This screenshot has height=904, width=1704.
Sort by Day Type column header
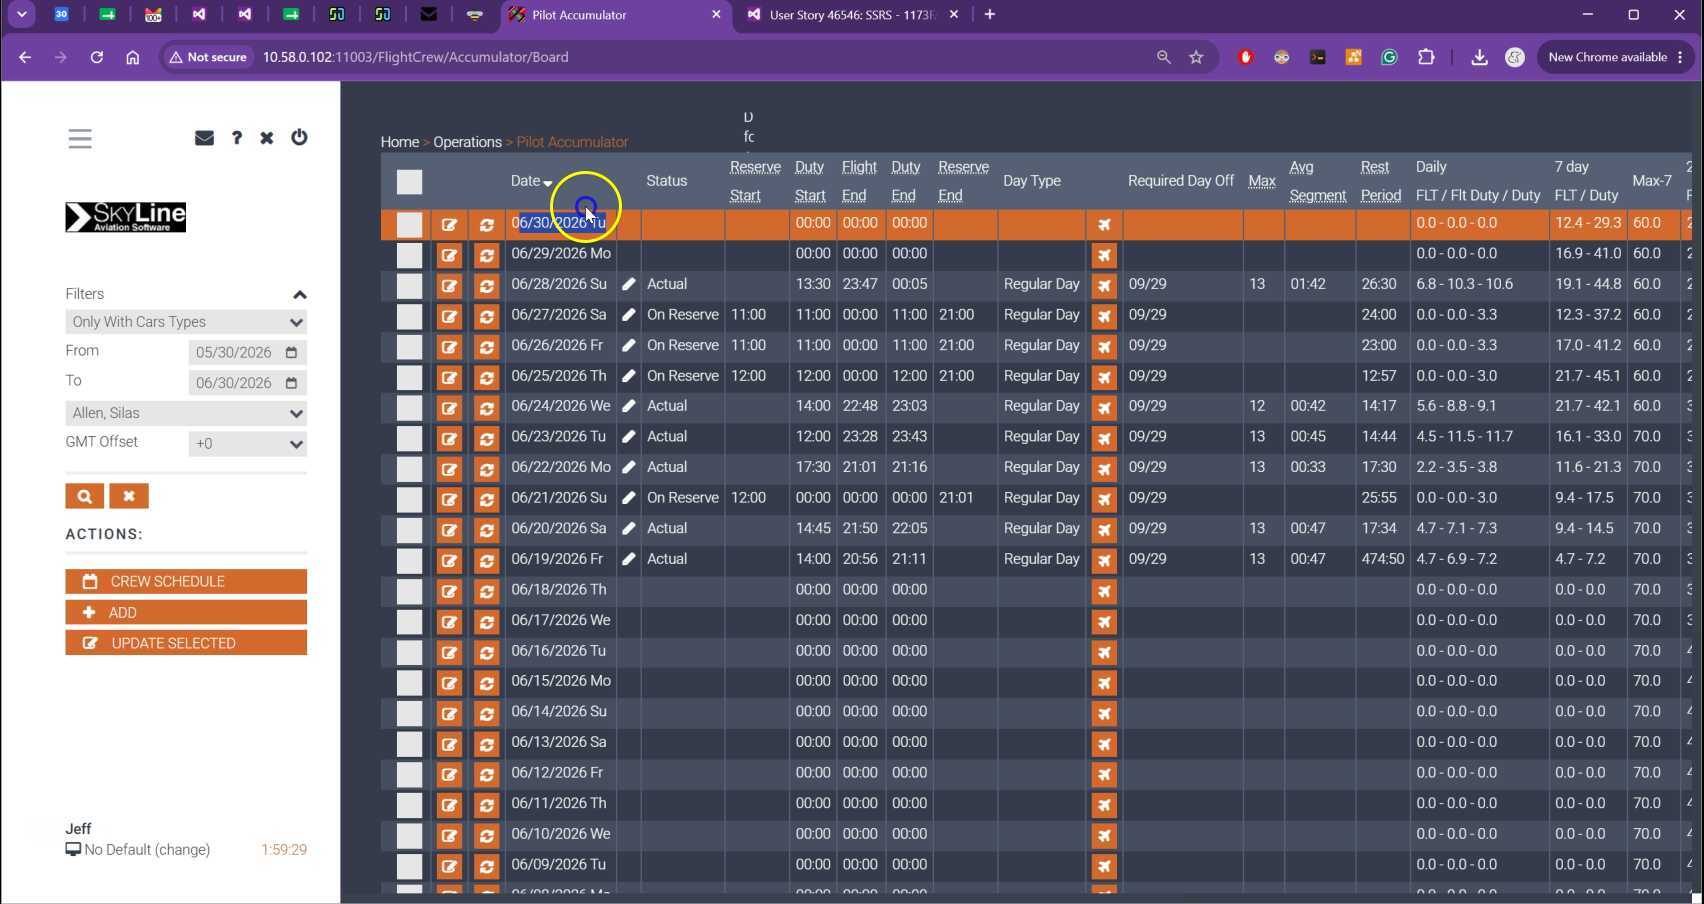[x=1031, y=181]
